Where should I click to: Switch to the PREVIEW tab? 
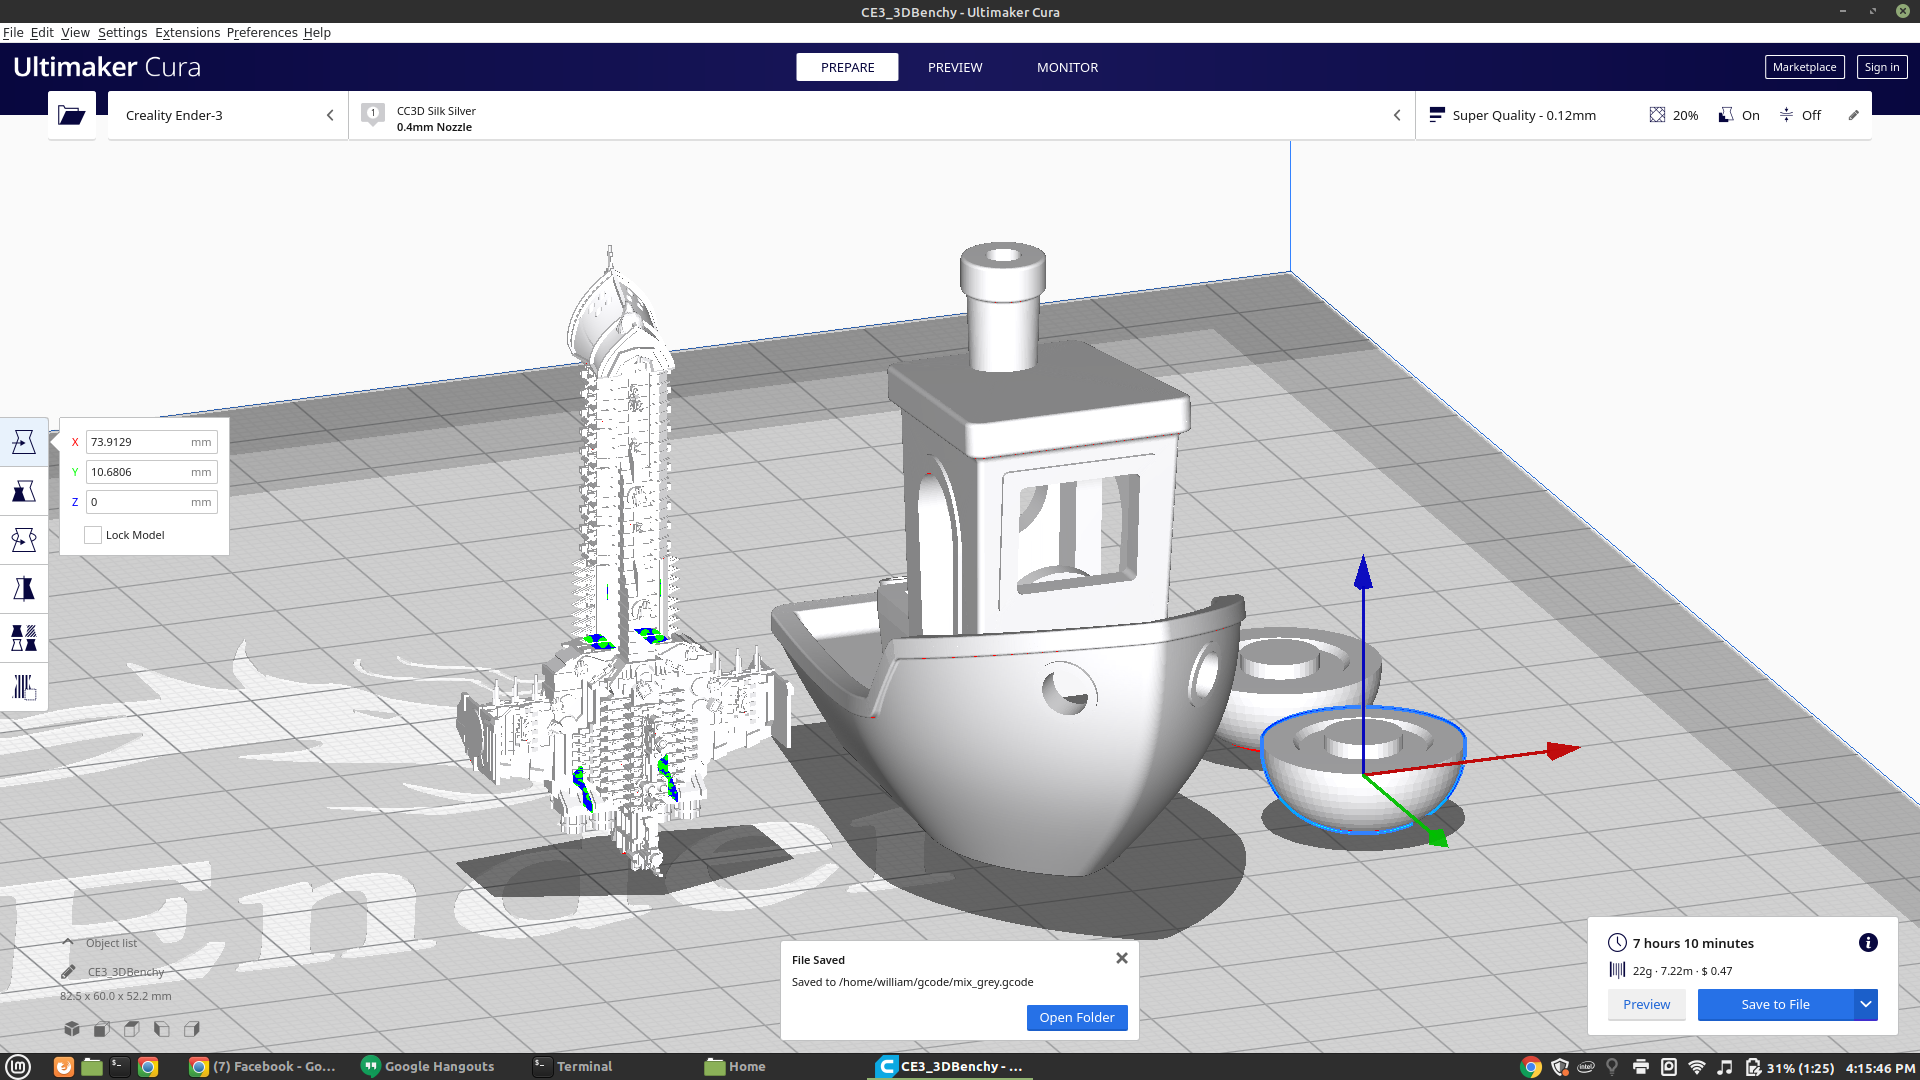point(954,67)
